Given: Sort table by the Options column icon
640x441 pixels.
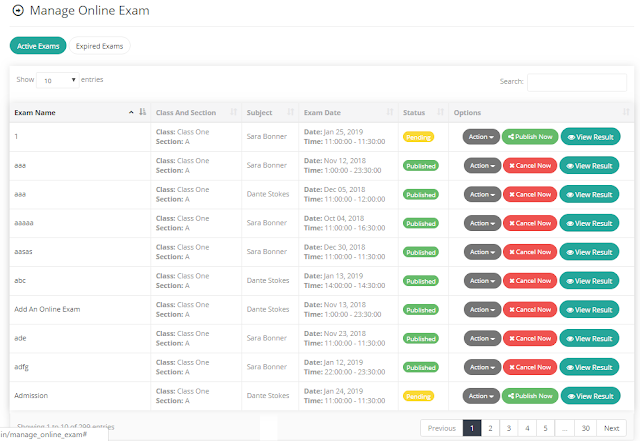Looking at the screenshot, I should pos(626,112).
